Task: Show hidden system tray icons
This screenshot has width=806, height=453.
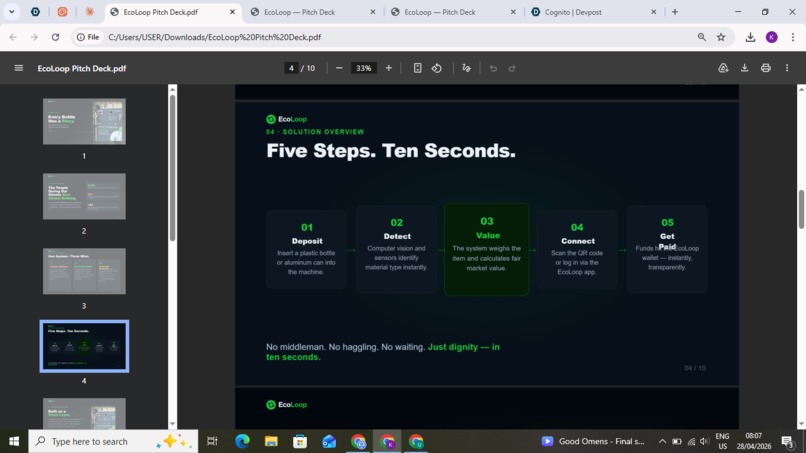Action: click(662, 441)
